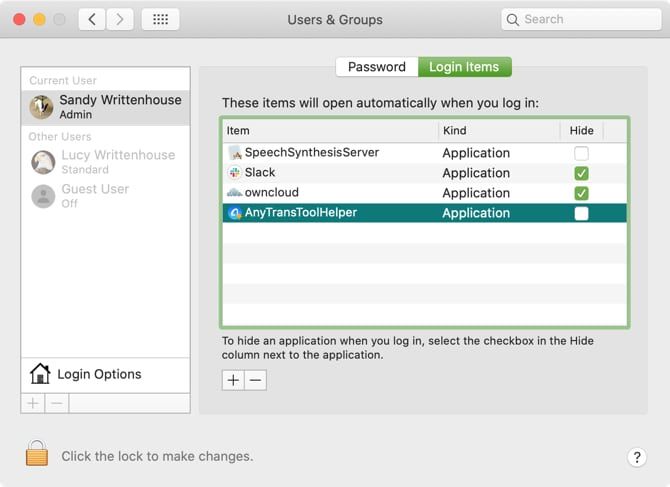Remove selected login item with minus button
Image resolution: width=670 pixels, height=487 pixels.
coord(256,380)
